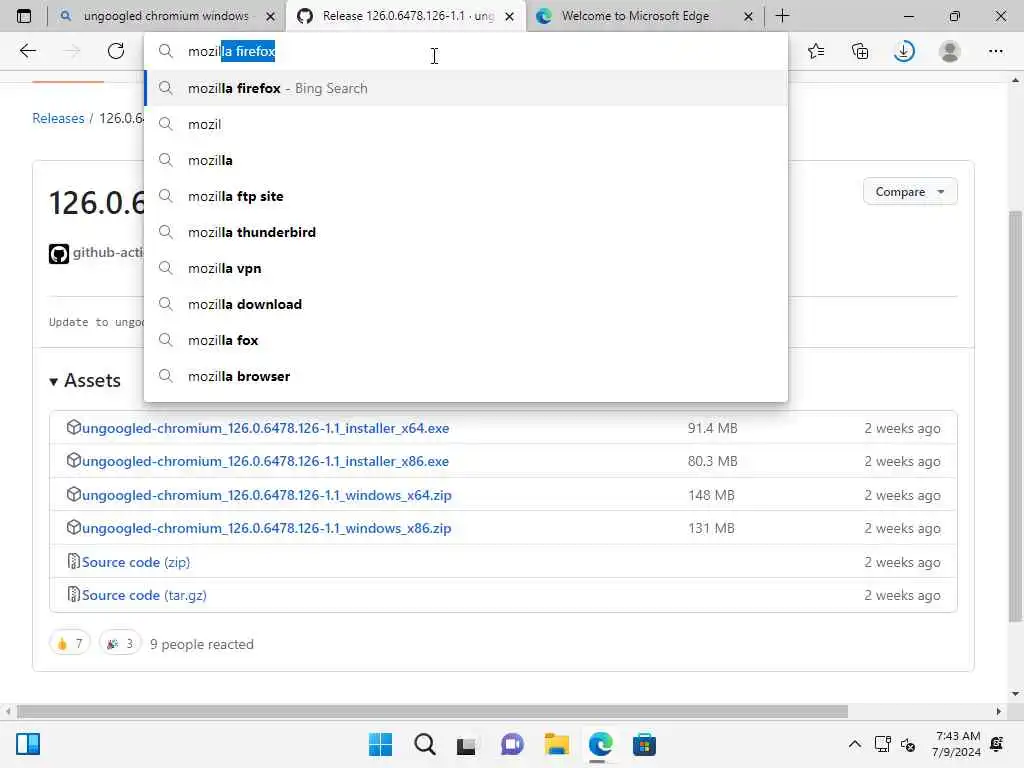Choose the 'mozilla download' suggestion
Viewport: 1024px width, 768px height.
pos(466,304)
